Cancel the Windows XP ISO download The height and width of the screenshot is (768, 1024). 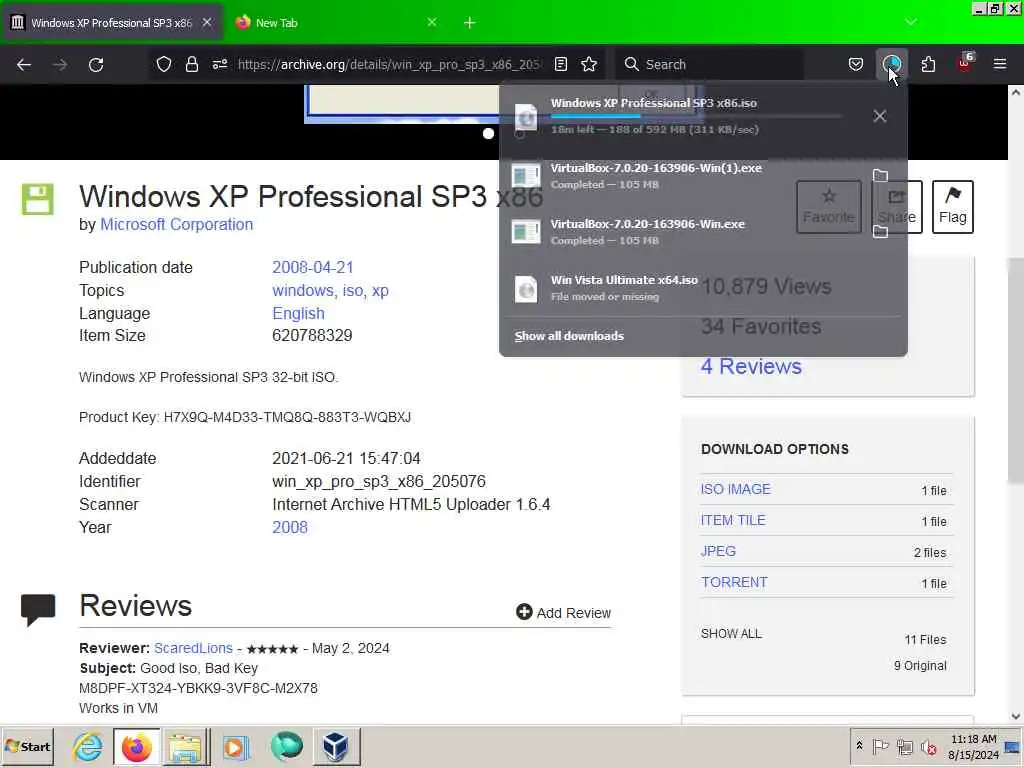(880, 116)
